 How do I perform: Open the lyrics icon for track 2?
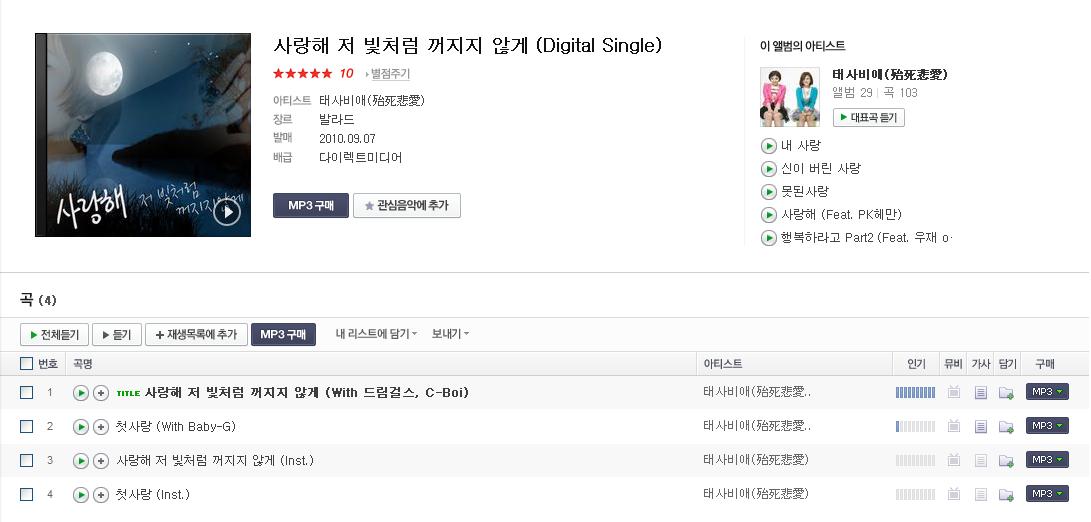pyautogui.click(x=980, y=426)
